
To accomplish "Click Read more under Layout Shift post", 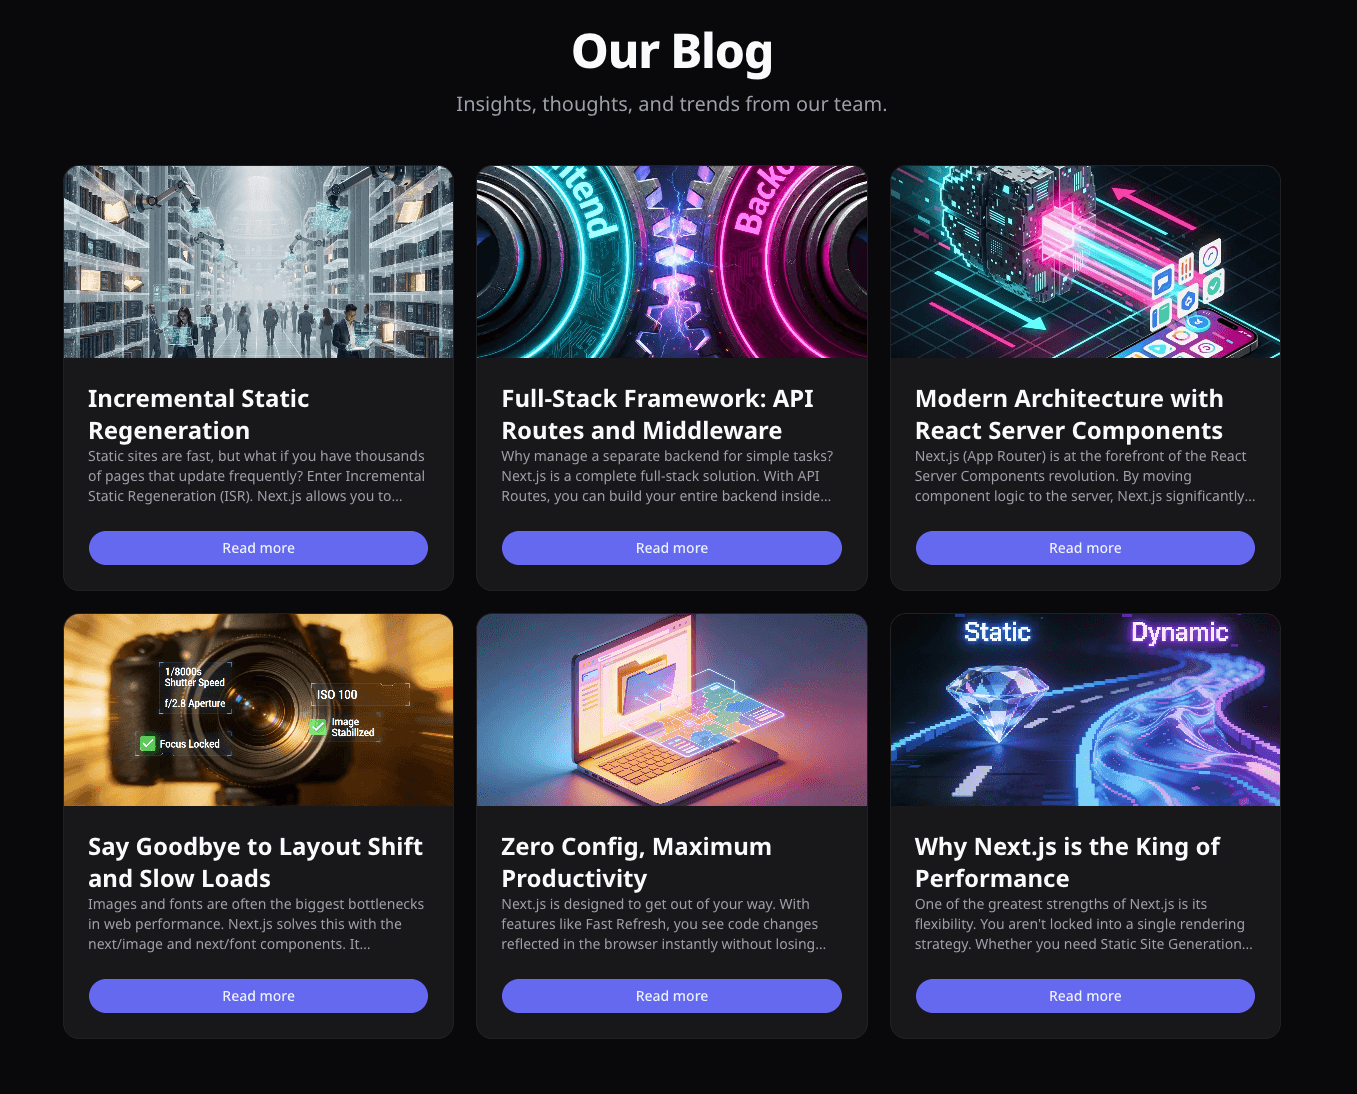I will coord(258,996).
